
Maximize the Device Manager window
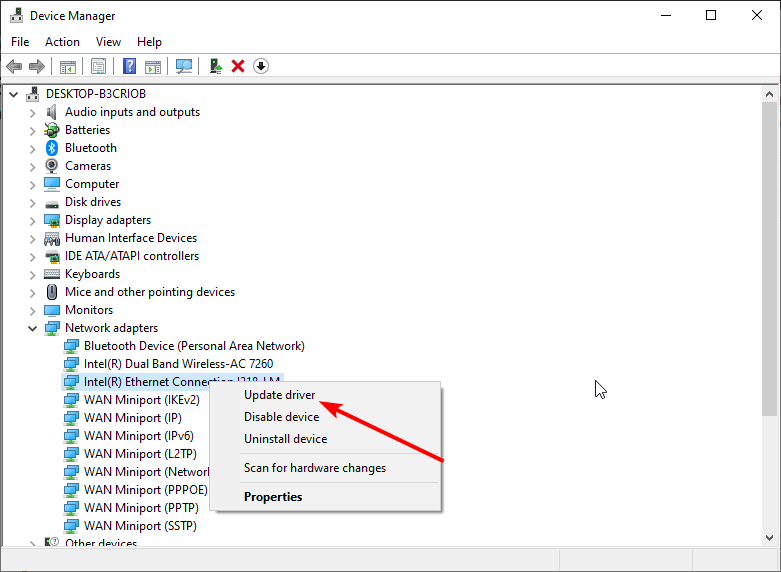pyautogui.click(x=711, y=15)
